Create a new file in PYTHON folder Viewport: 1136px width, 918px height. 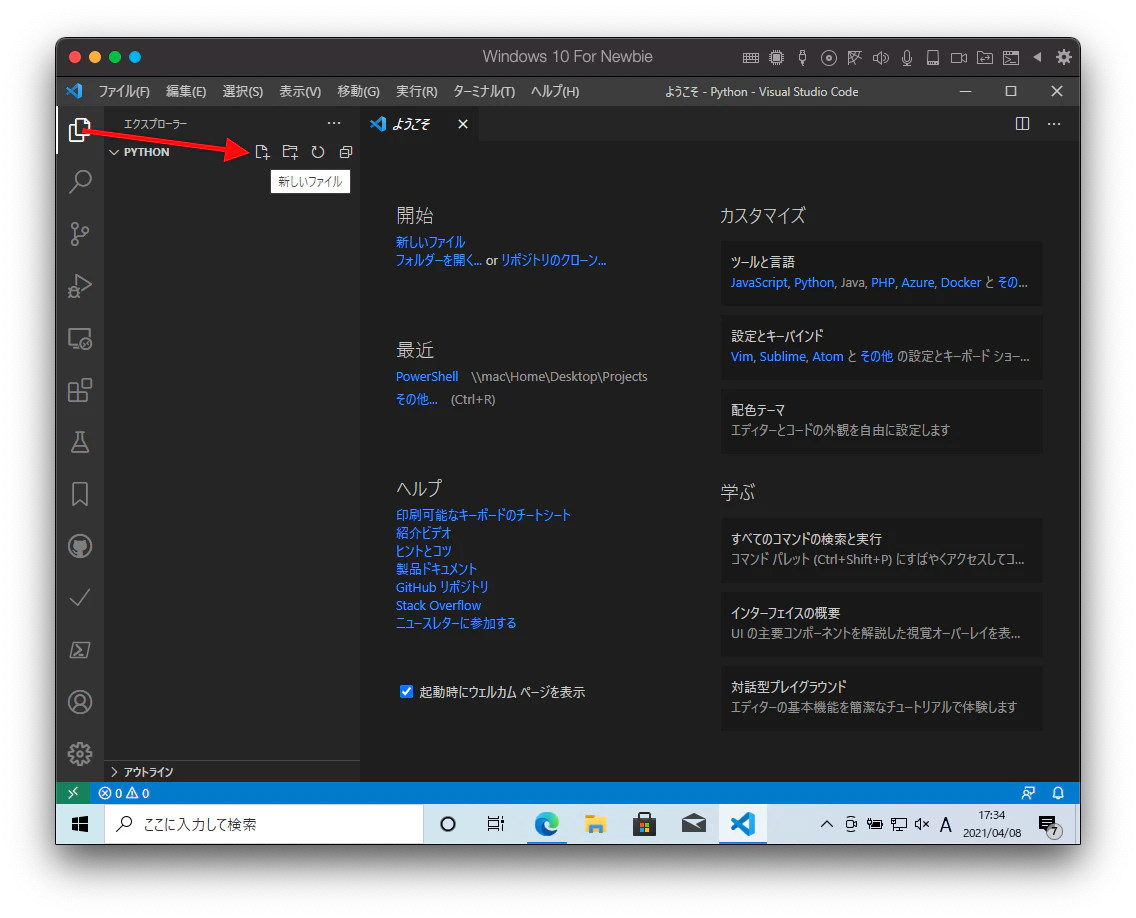(x=262, y=152)
